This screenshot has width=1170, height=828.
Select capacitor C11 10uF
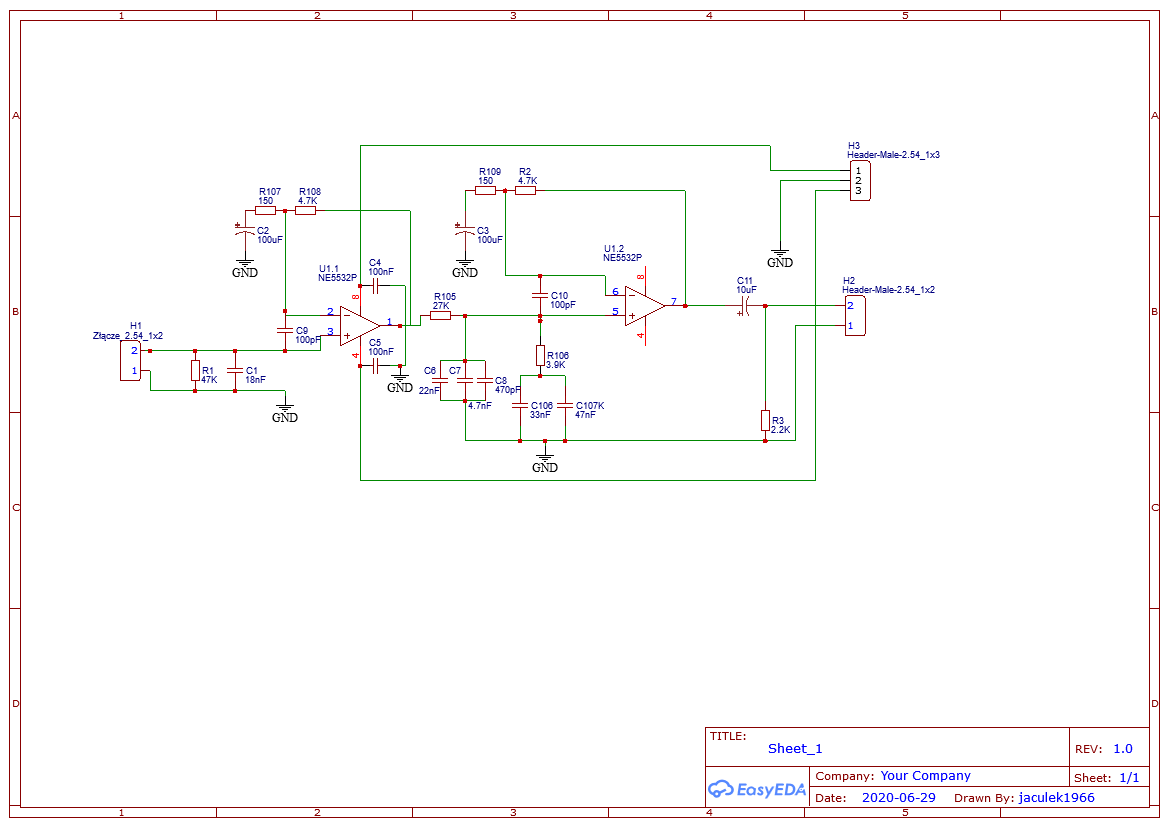(745, 306)
